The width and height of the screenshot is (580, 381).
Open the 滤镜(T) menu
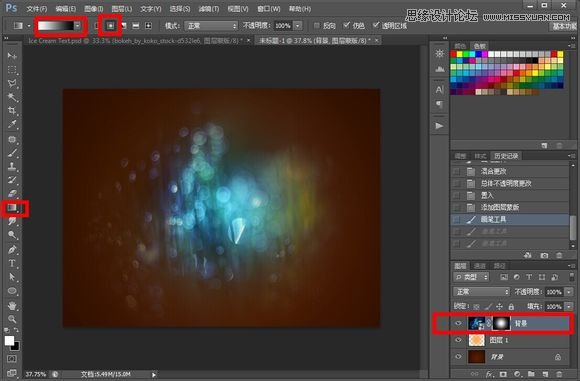209,9
